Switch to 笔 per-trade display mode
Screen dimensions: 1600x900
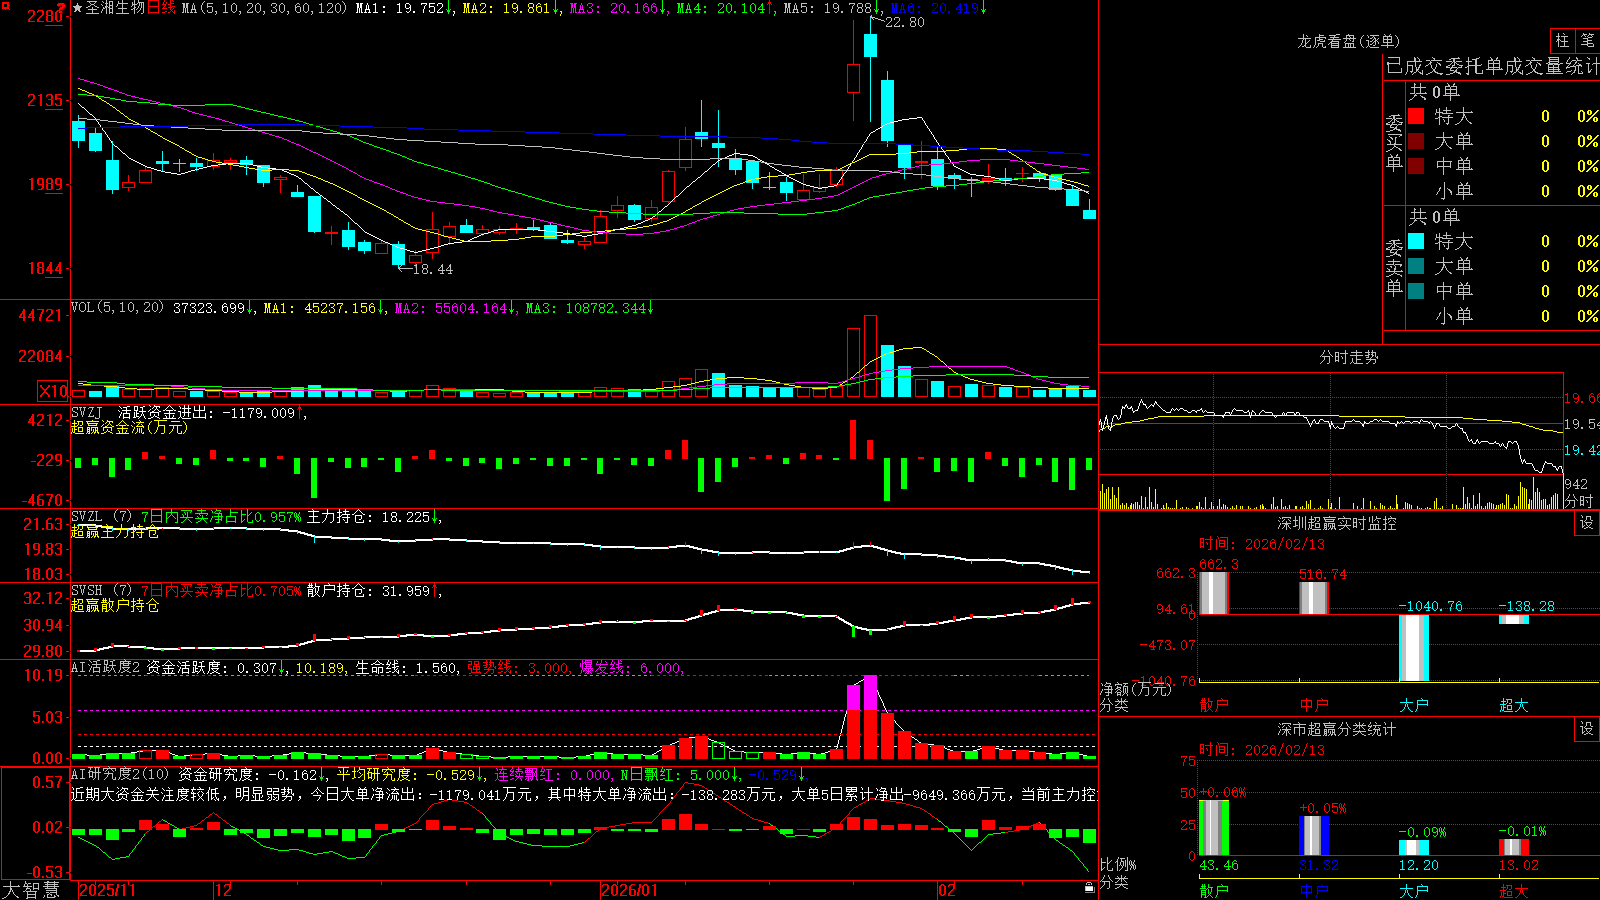(x=1588, y=41)
